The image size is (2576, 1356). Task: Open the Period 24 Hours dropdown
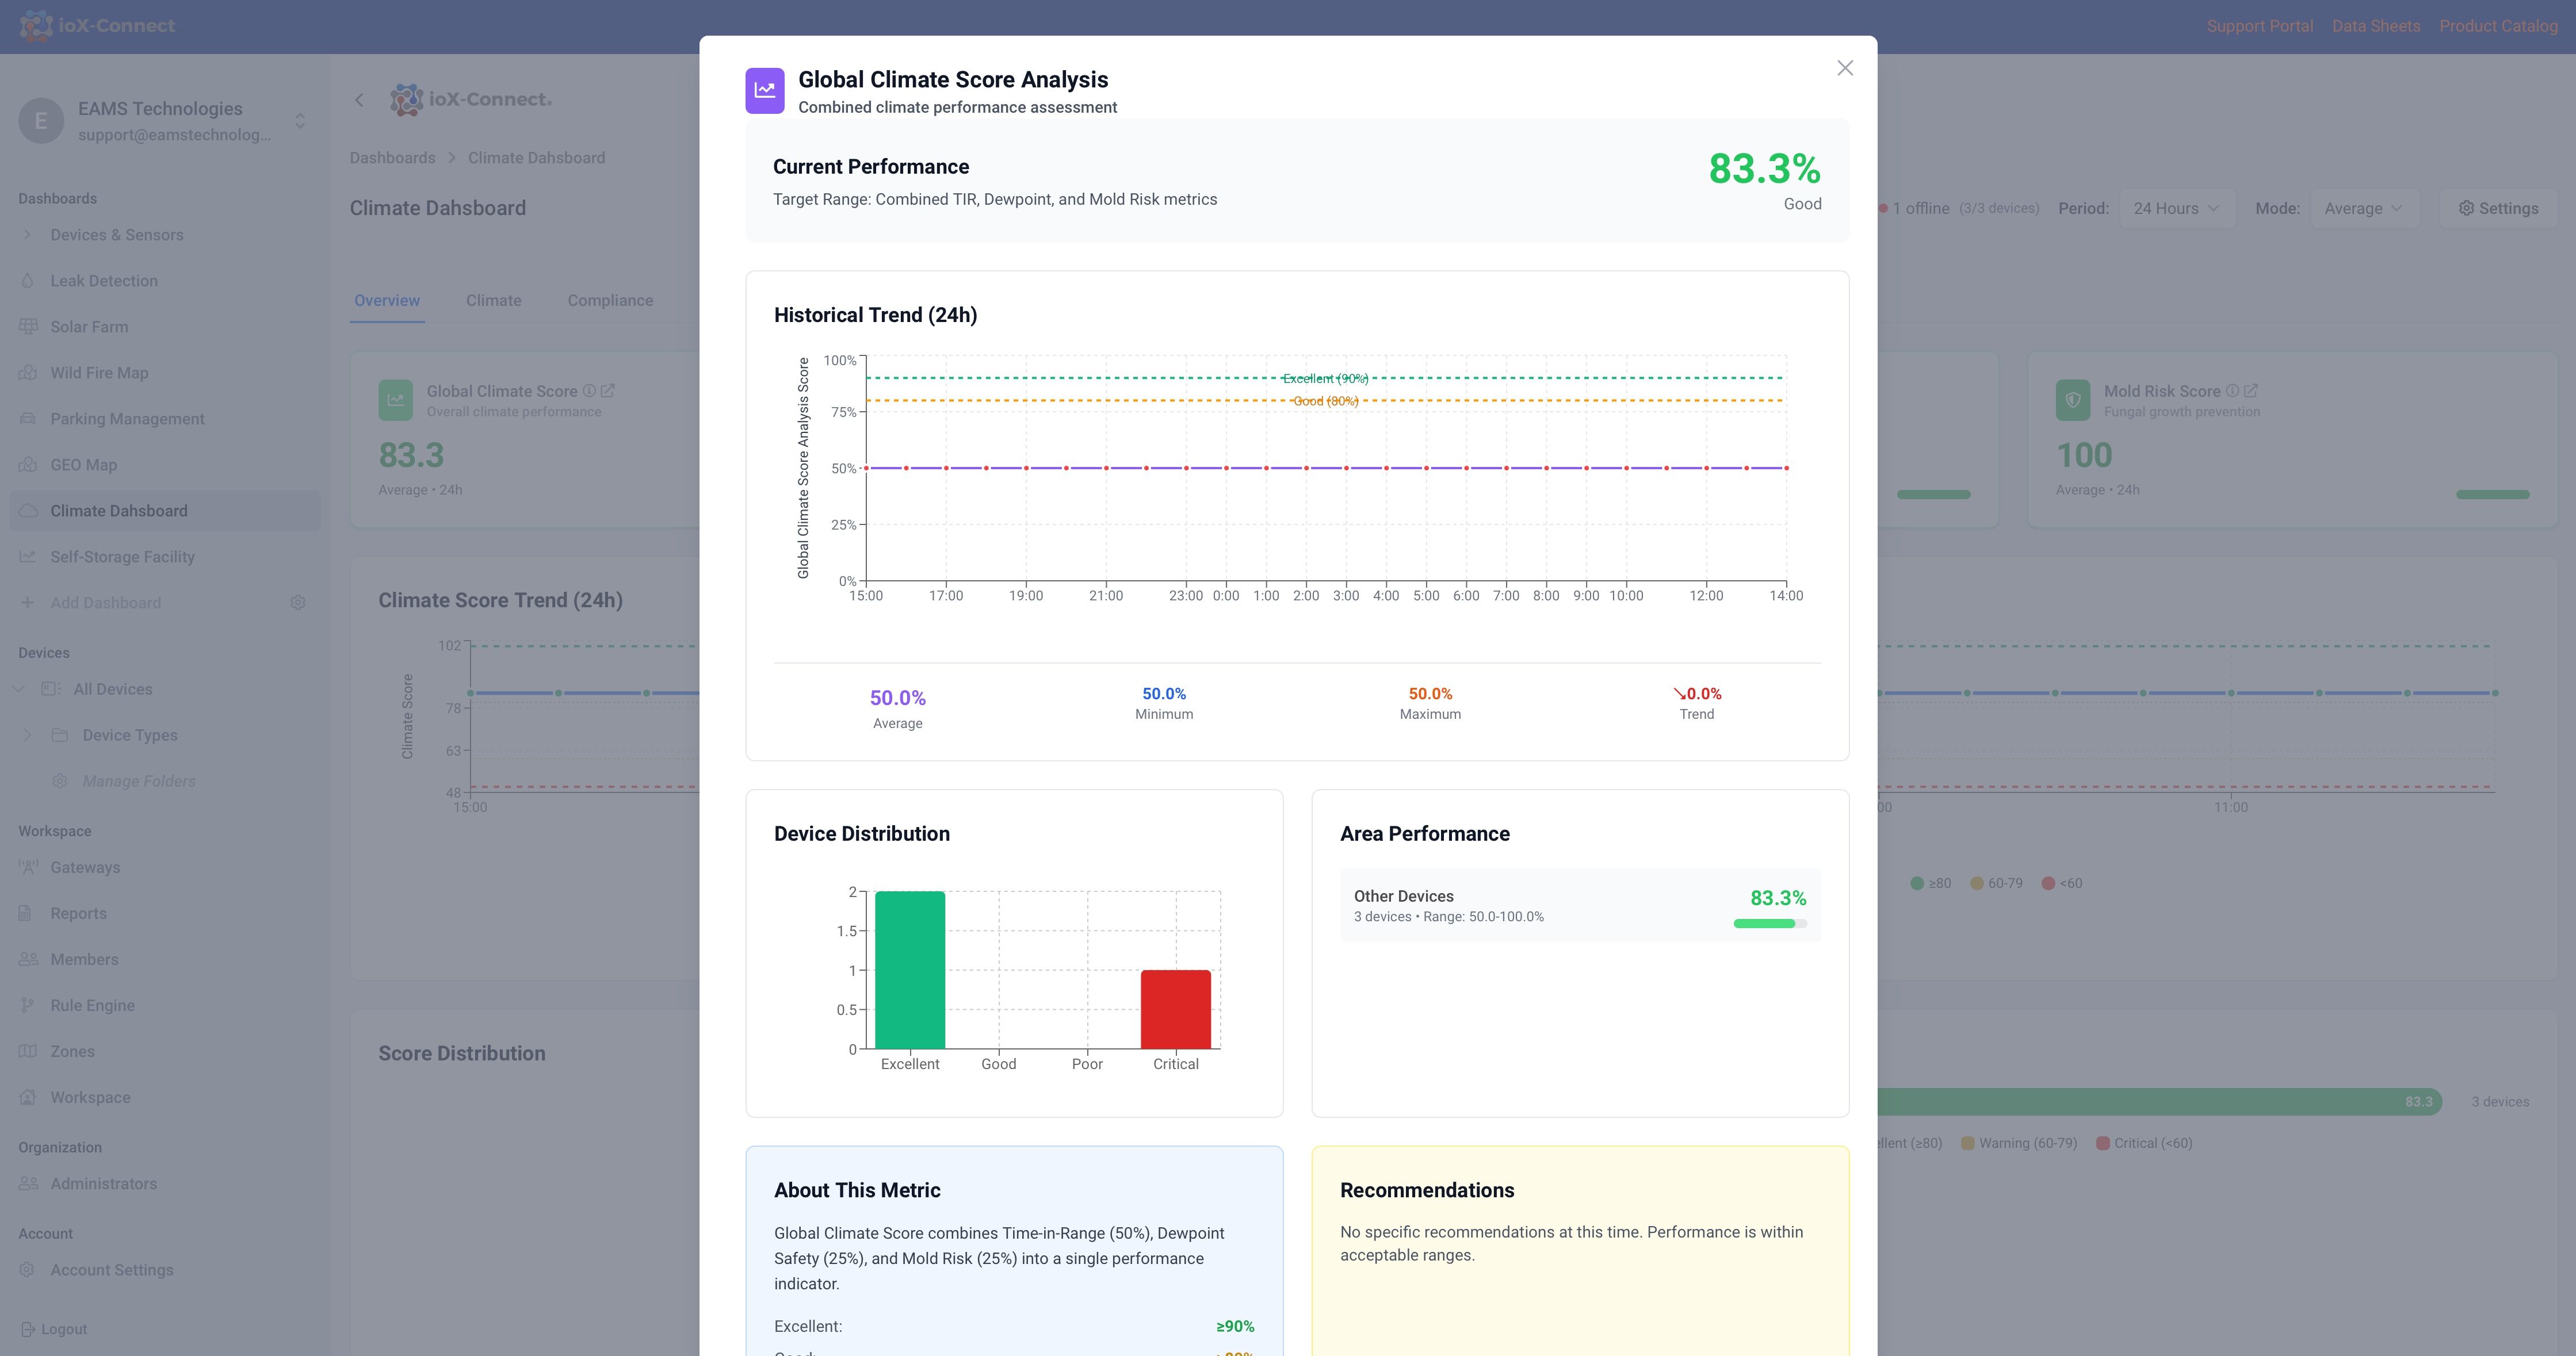pyautogui.click(x=2176, y=208)
